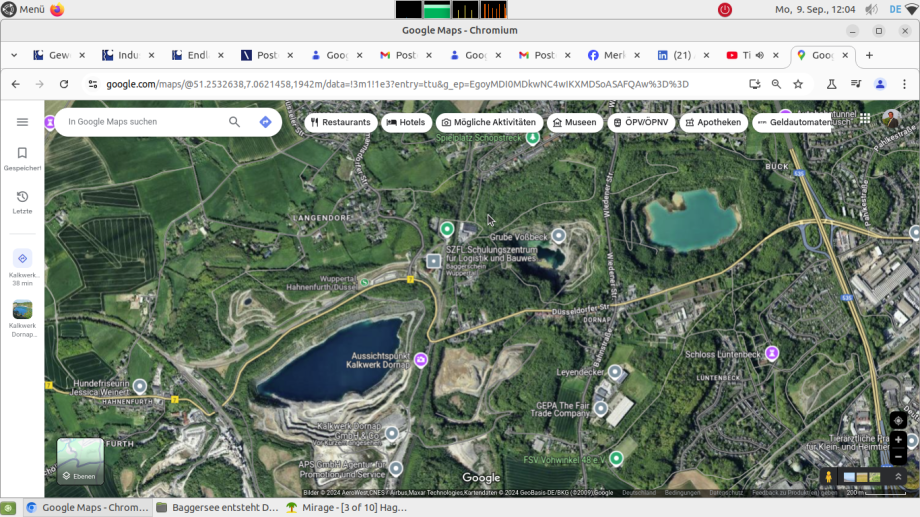Screen dimensions: 920x517
Task: Click the Google Maps search field
Action: (x=140, y=122)
